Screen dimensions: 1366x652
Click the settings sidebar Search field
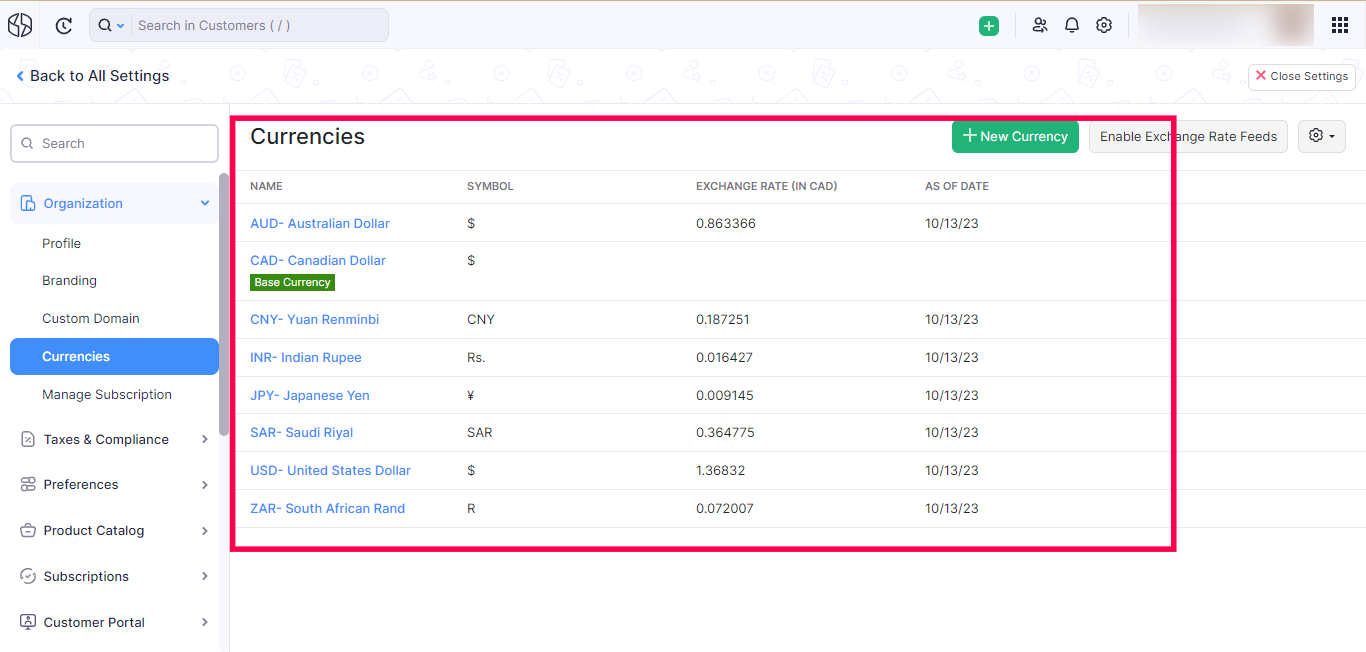[114, 143]
